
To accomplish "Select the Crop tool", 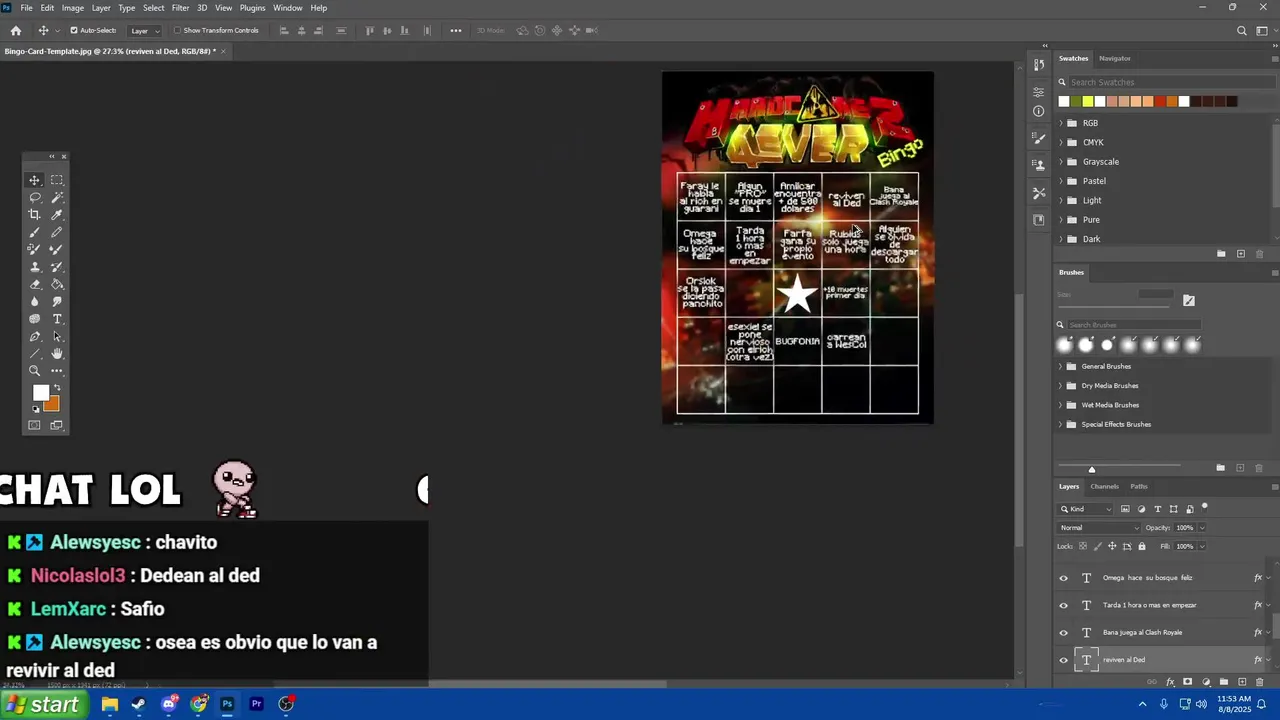I will click(x=35, y=215).
